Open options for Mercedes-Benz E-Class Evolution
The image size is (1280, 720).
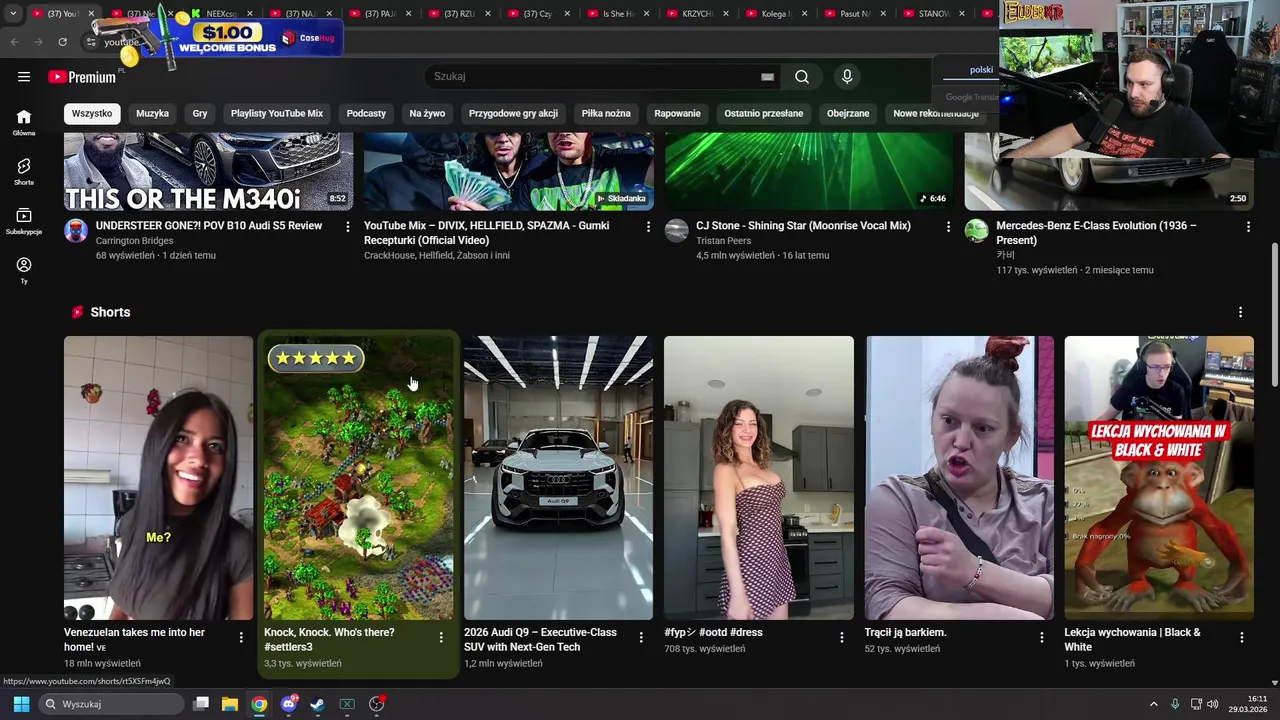[1248, 227]
